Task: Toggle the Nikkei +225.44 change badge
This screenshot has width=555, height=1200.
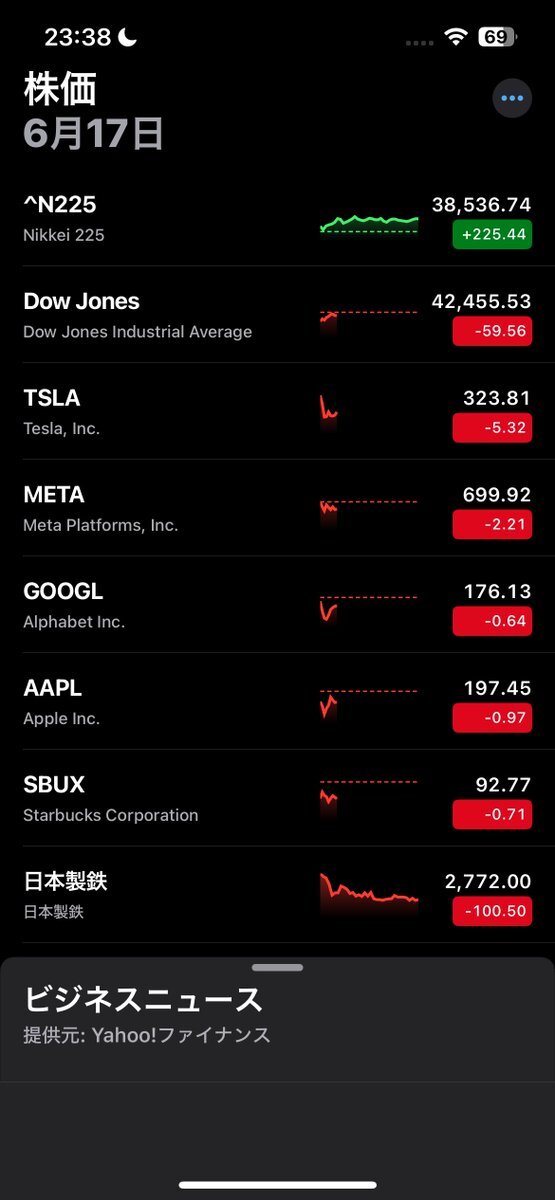Action: tap(492, 234)
